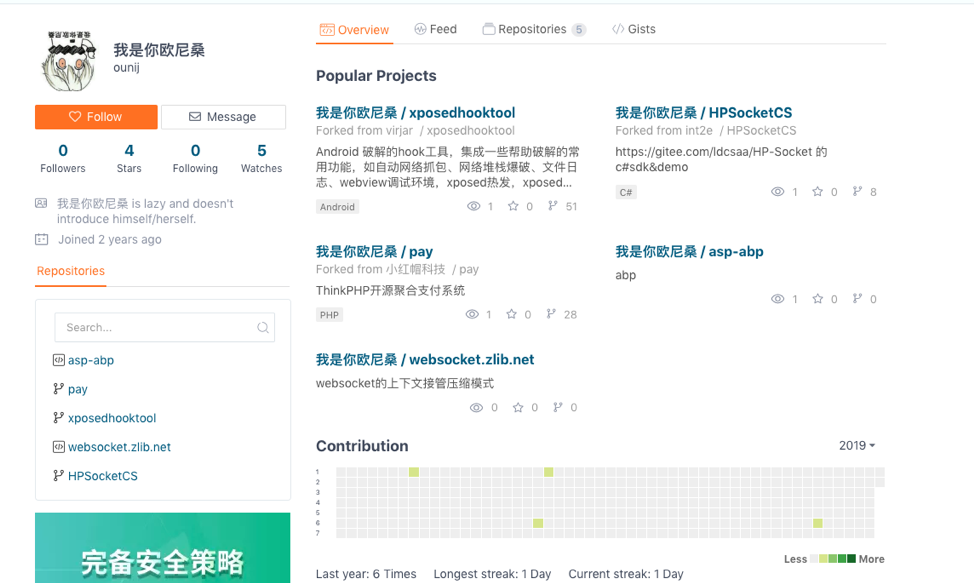Open the Repositories tab with 5 count

pos(534,29)
